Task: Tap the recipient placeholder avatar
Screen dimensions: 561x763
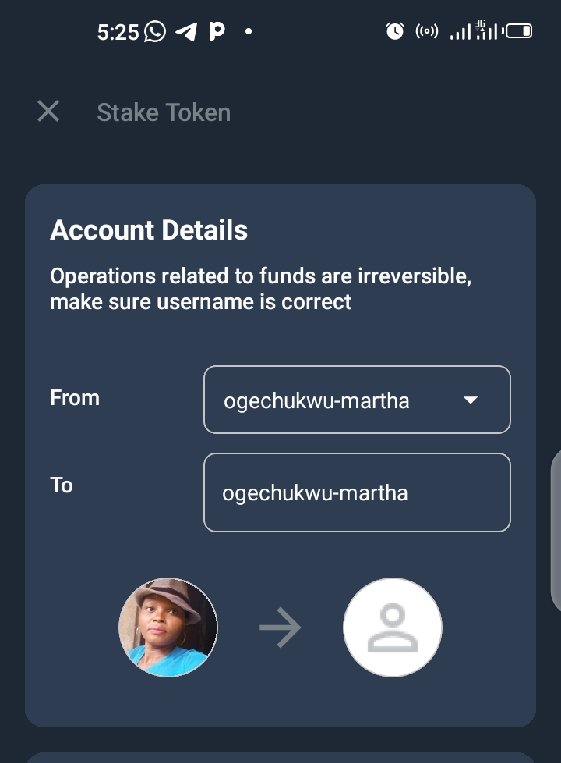Action: pos(393,627)
